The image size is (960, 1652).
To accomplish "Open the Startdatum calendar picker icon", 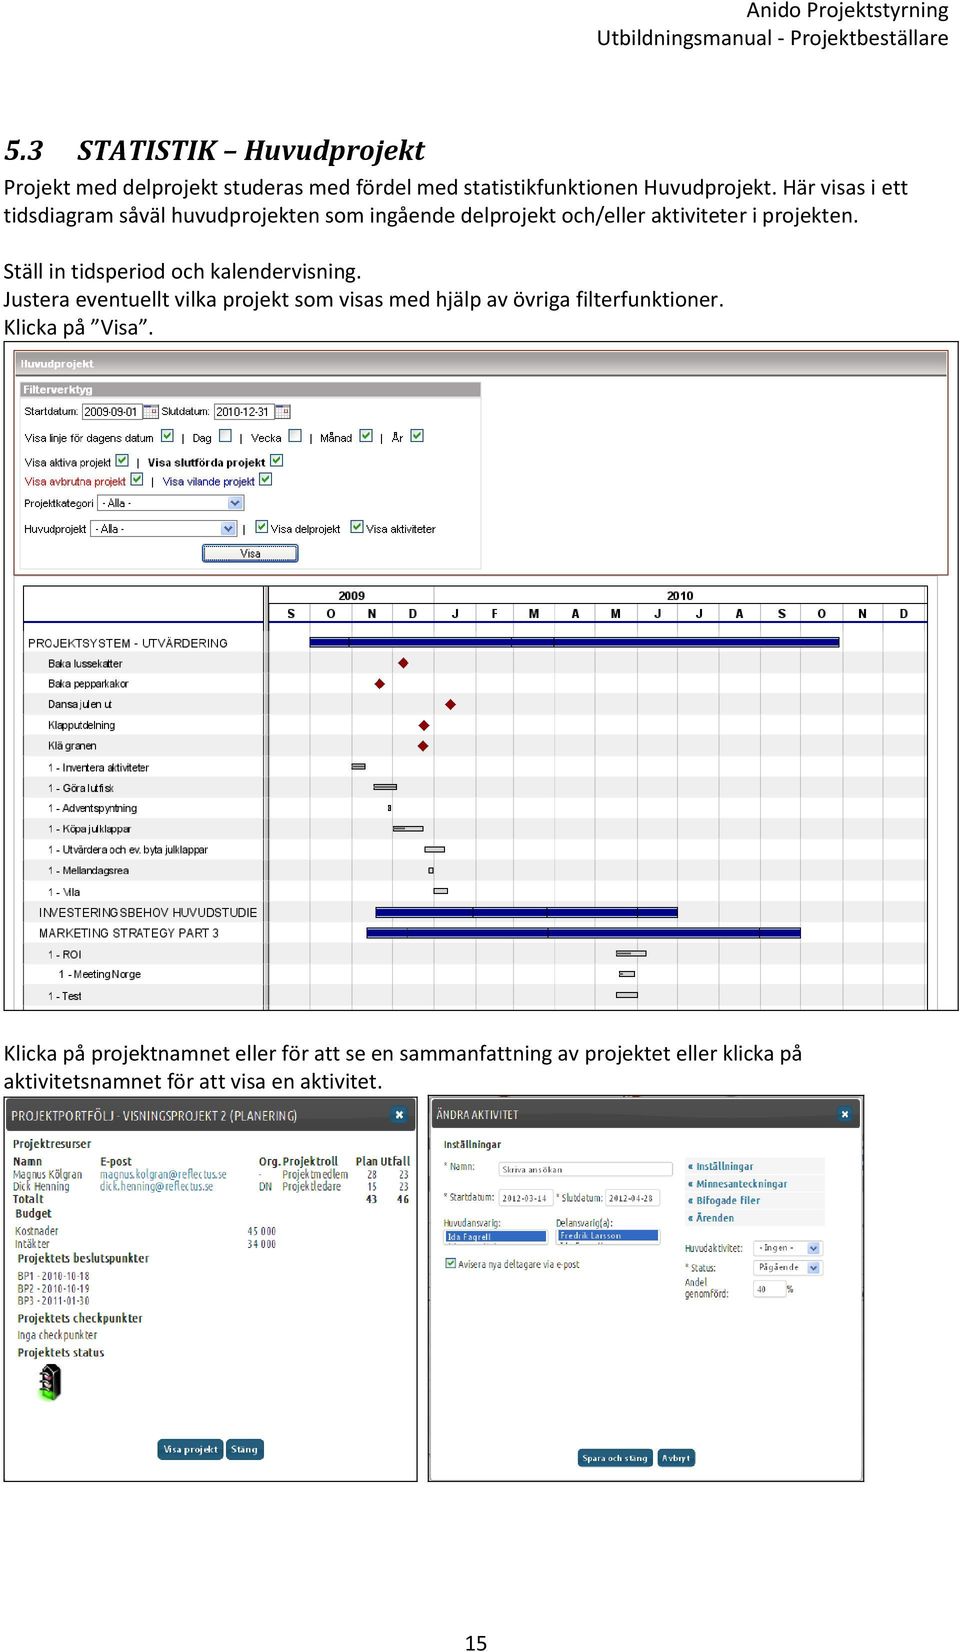I will click(x=151, y=411).
